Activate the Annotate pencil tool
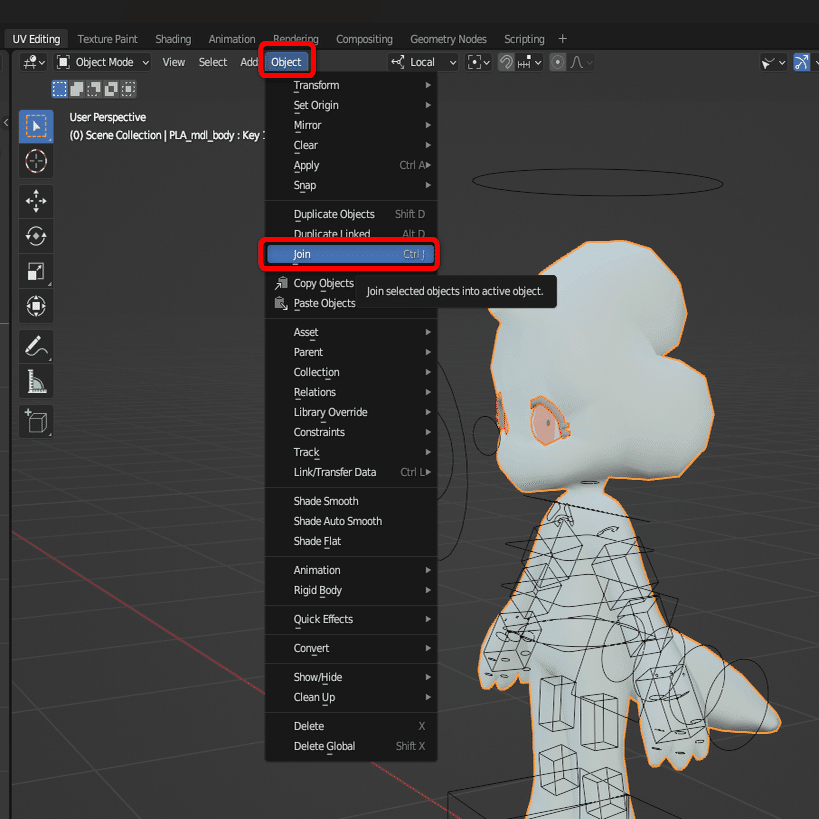 [36, 346]
